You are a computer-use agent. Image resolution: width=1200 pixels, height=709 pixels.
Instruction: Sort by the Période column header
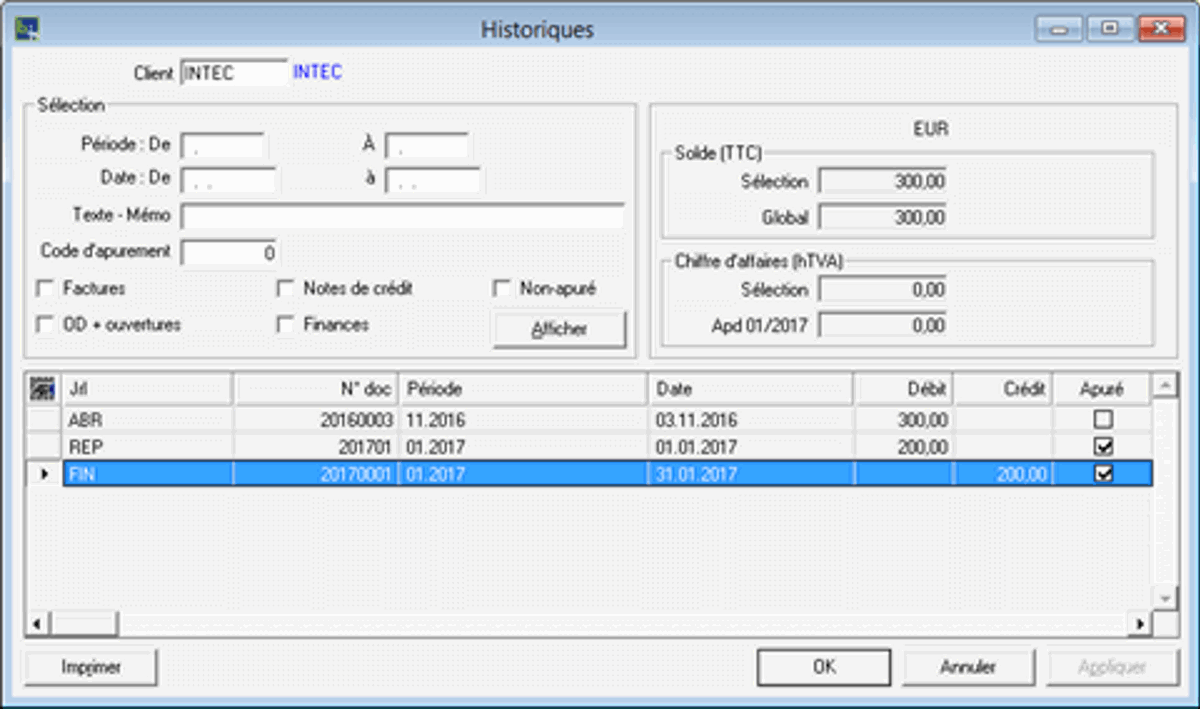click(524, 389)
